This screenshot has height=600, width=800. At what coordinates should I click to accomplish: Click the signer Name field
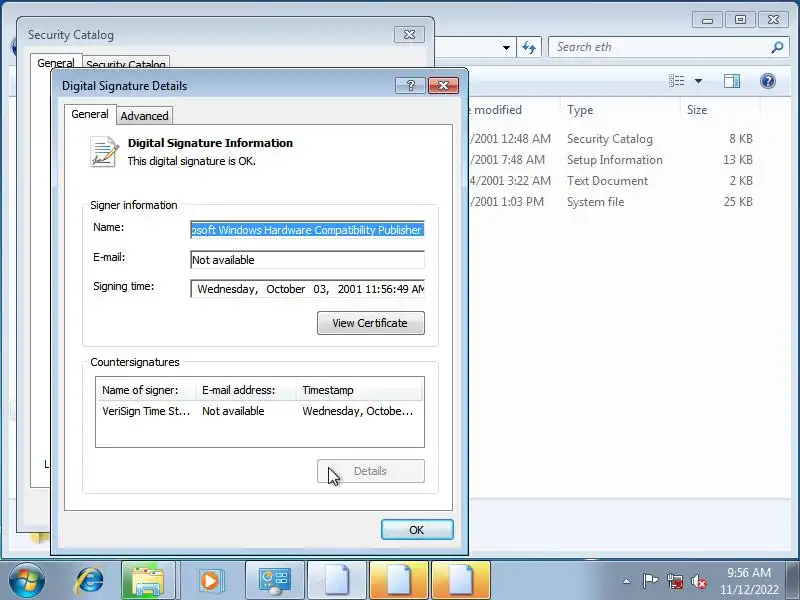pos(307,230)
